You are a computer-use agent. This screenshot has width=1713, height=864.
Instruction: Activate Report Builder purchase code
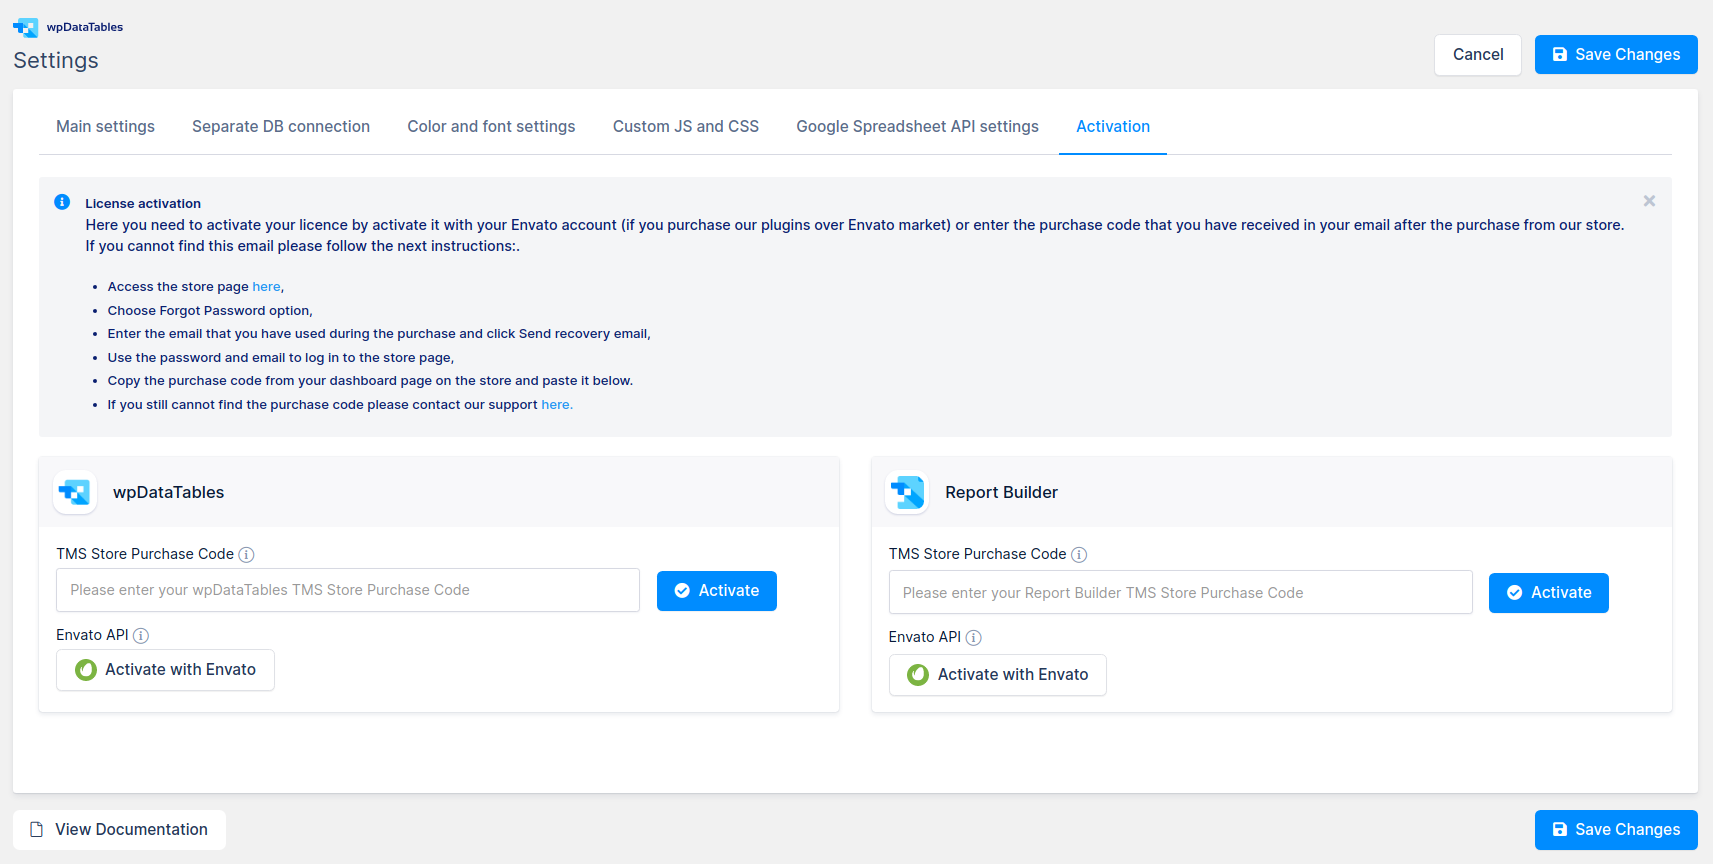click(1549, 593)
